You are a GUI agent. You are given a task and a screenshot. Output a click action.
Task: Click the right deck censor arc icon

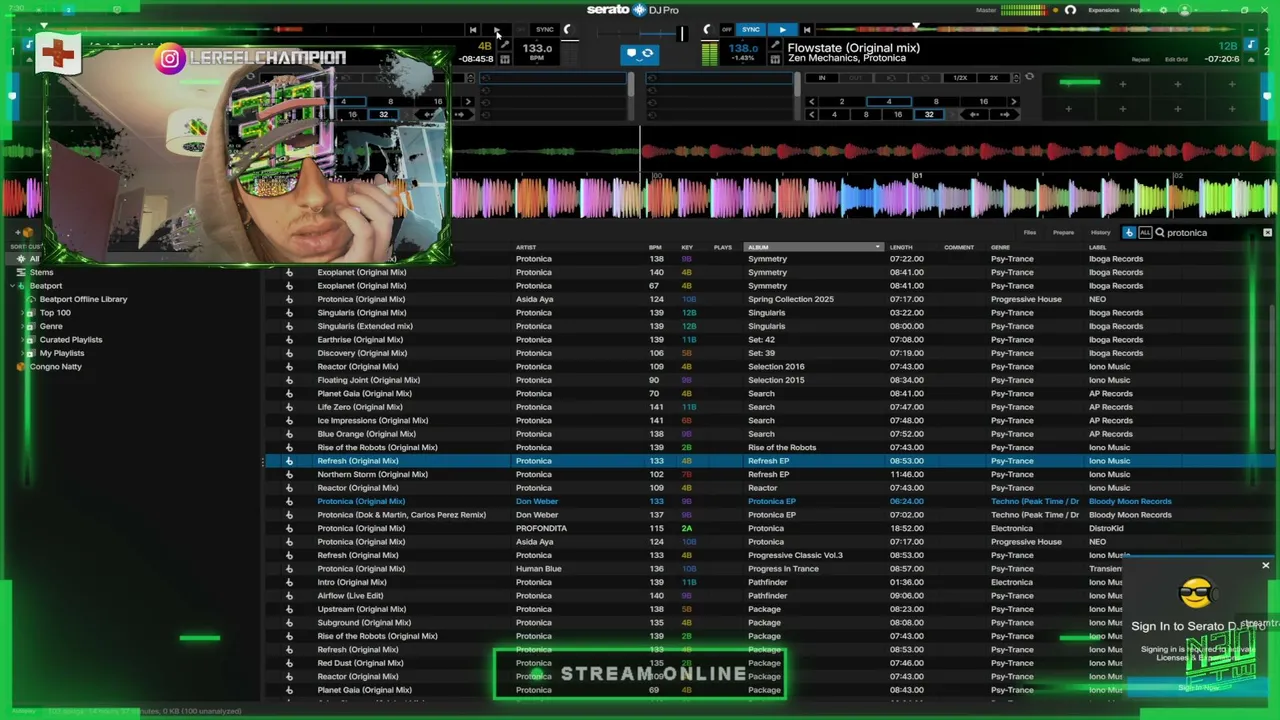point(707,30)
